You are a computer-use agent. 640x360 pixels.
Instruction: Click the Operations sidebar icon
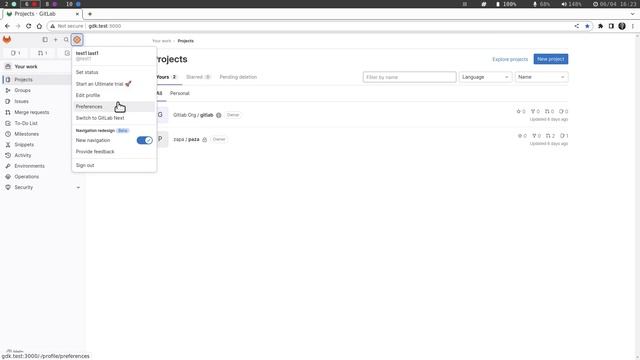pyautogui.click(x=8, y=176)
